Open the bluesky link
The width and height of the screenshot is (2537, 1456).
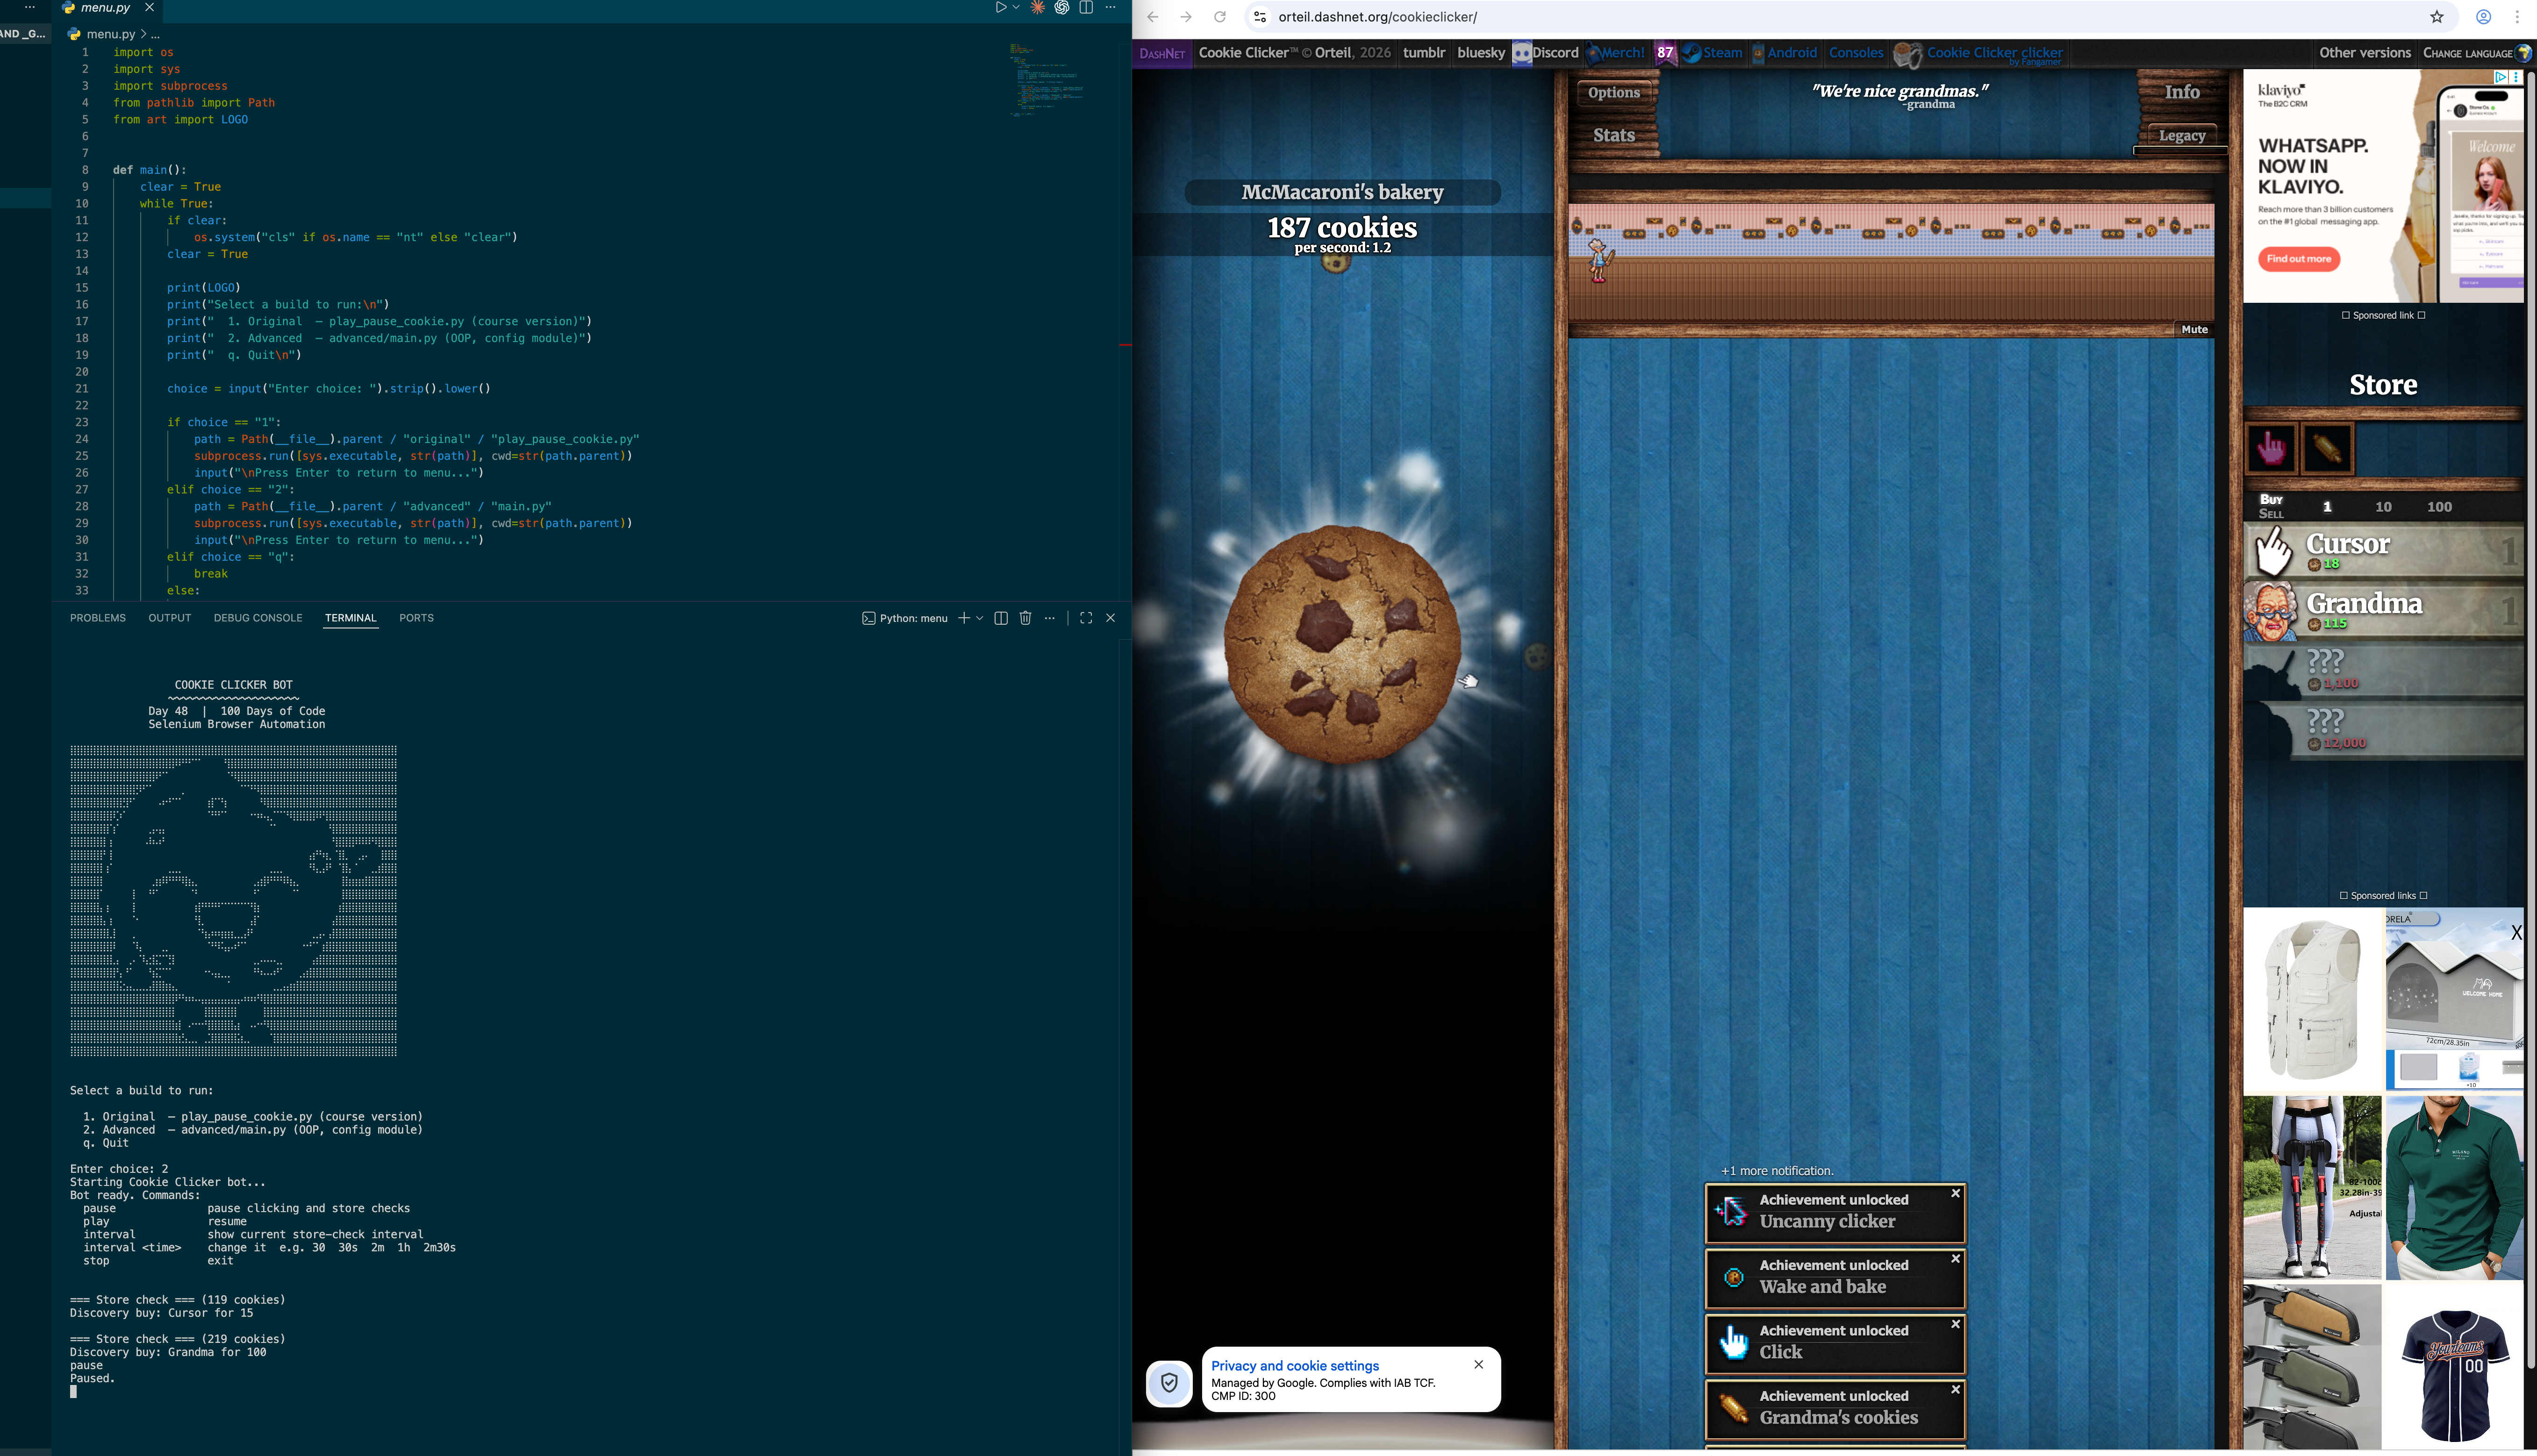(1481, 53)
